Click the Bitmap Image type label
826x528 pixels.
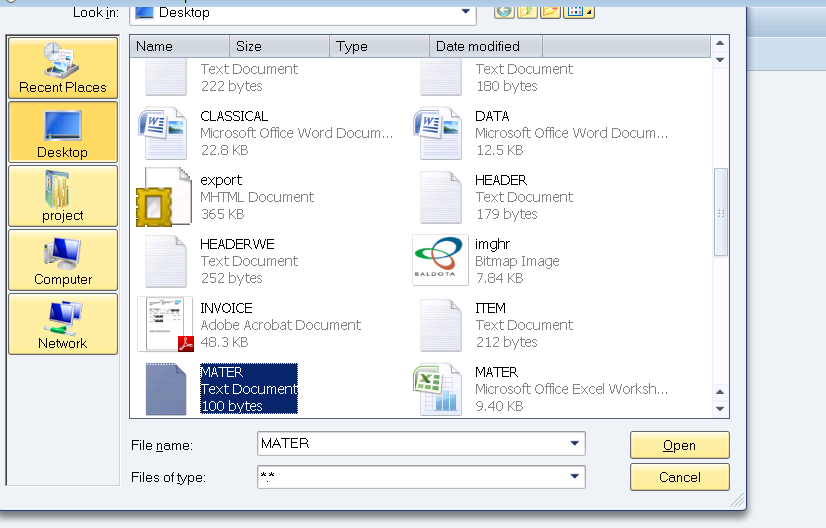coord(517,261)
